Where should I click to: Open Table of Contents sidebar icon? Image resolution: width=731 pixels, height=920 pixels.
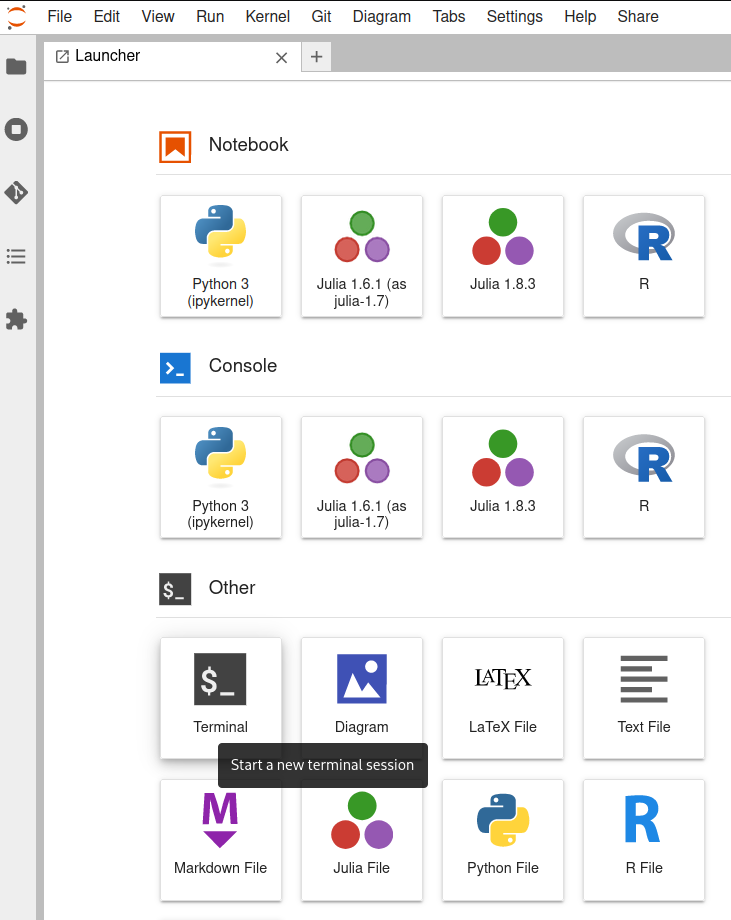16,256
